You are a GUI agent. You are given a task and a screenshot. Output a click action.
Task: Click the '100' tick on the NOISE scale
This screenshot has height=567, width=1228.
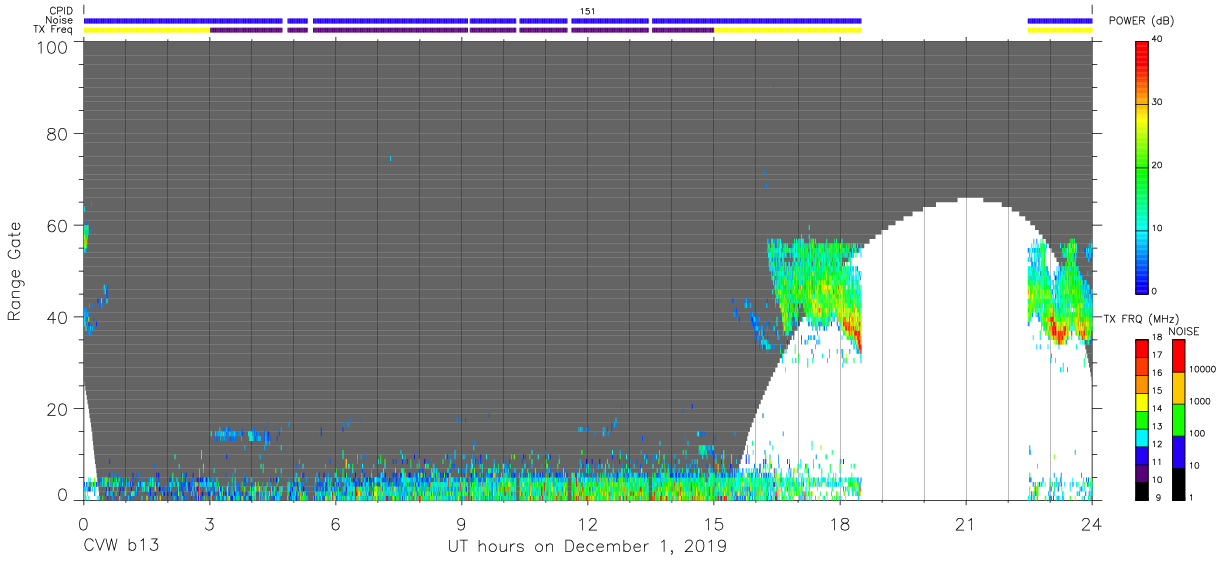(1197, 433)
